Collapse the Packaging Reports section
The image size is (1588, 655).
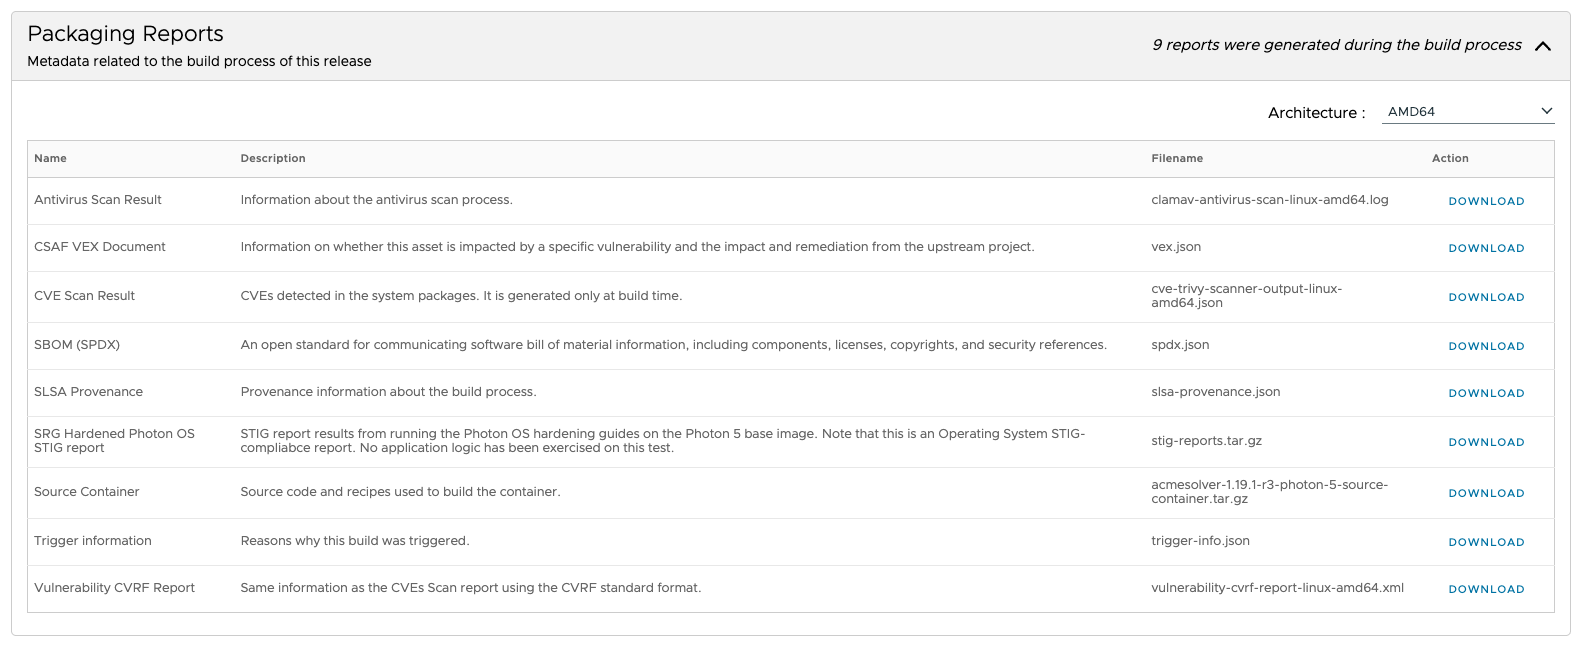(1542, 46)
